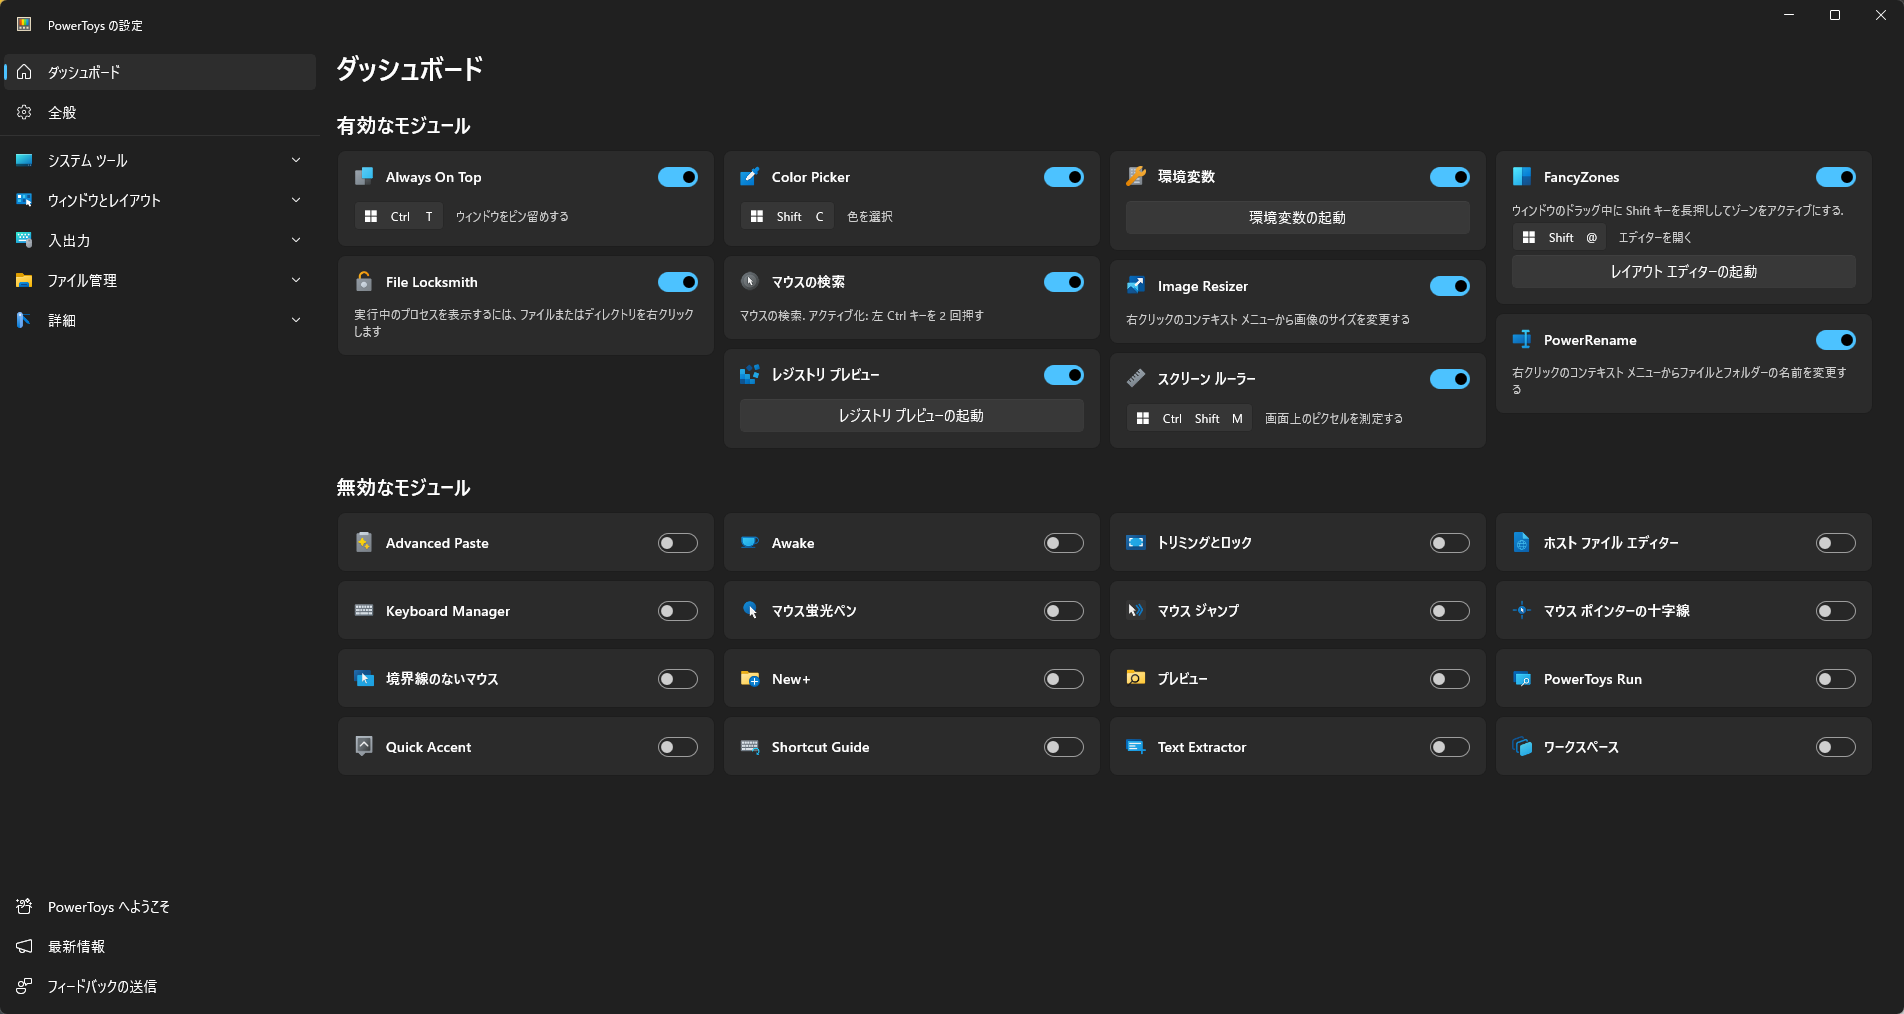
Task: Click the File Locksmith padlock icon
Action: (x=364, y=282)
